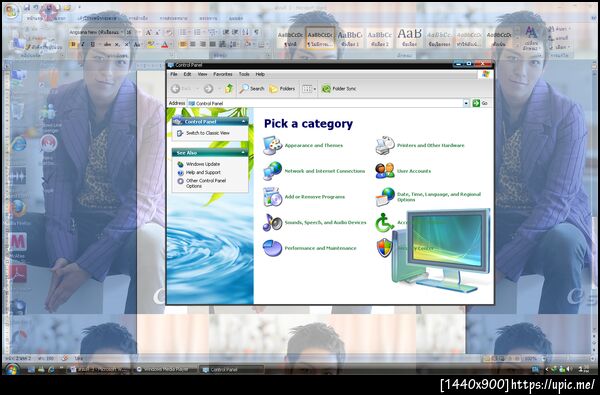Click Sounds, Speech, and Audio Devices text

point(325,222)
